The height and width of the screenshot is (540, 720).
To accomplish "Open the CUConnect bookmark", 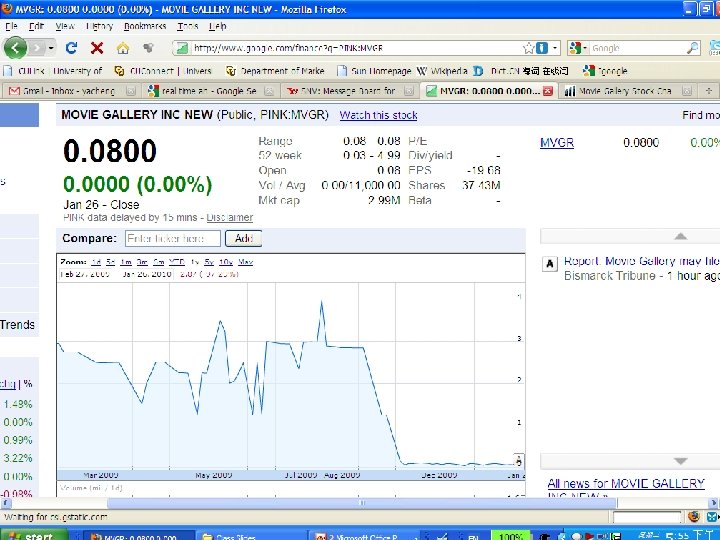I will coord(163,71).
